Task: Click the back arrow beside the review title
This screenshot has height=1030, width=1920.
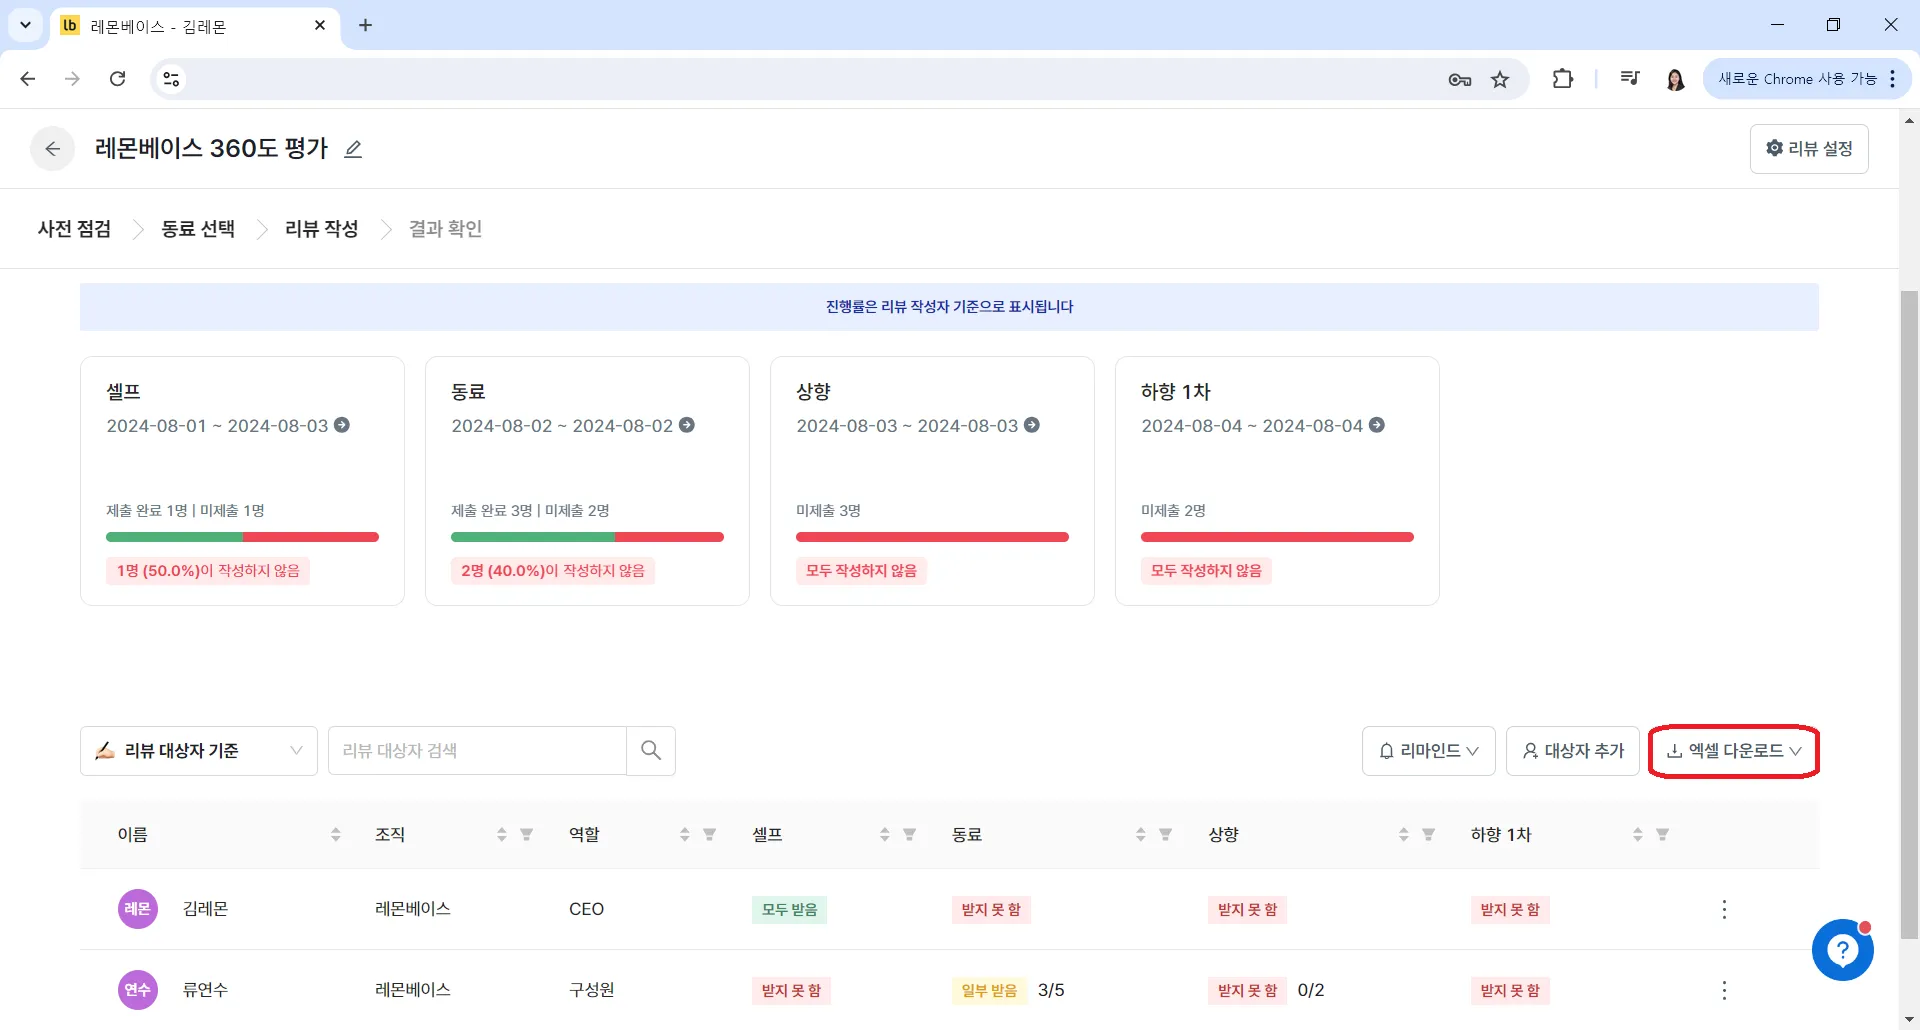Action: [53, 149]
